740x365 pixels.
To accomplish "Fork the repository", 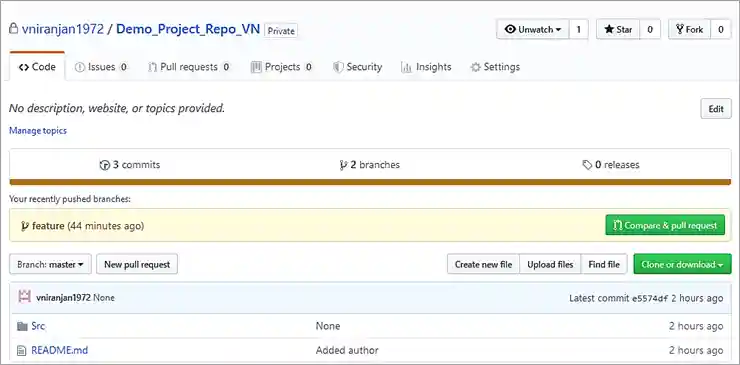I will point(689,29).
